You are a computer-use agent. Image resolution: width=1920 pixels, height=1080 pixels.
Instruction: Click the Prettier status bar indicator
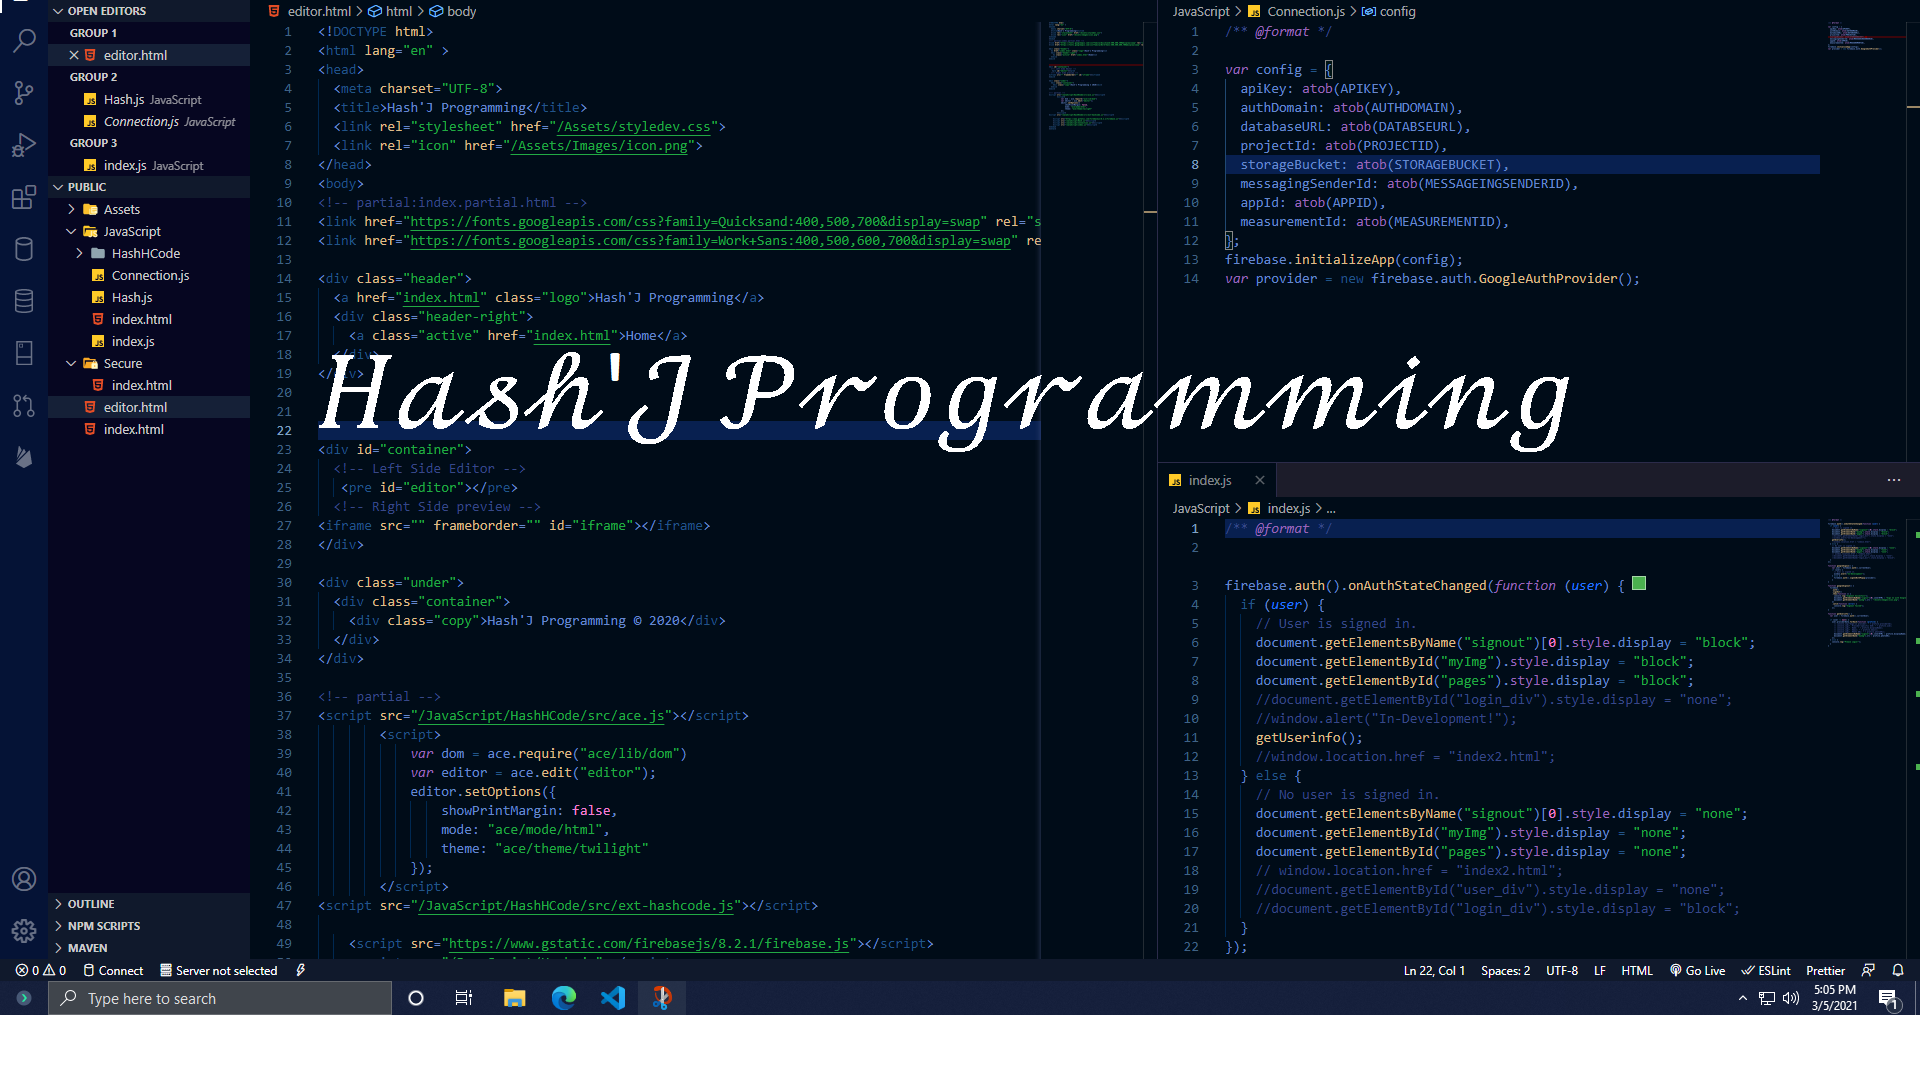pyautogui.click(x=1826, y=970)
